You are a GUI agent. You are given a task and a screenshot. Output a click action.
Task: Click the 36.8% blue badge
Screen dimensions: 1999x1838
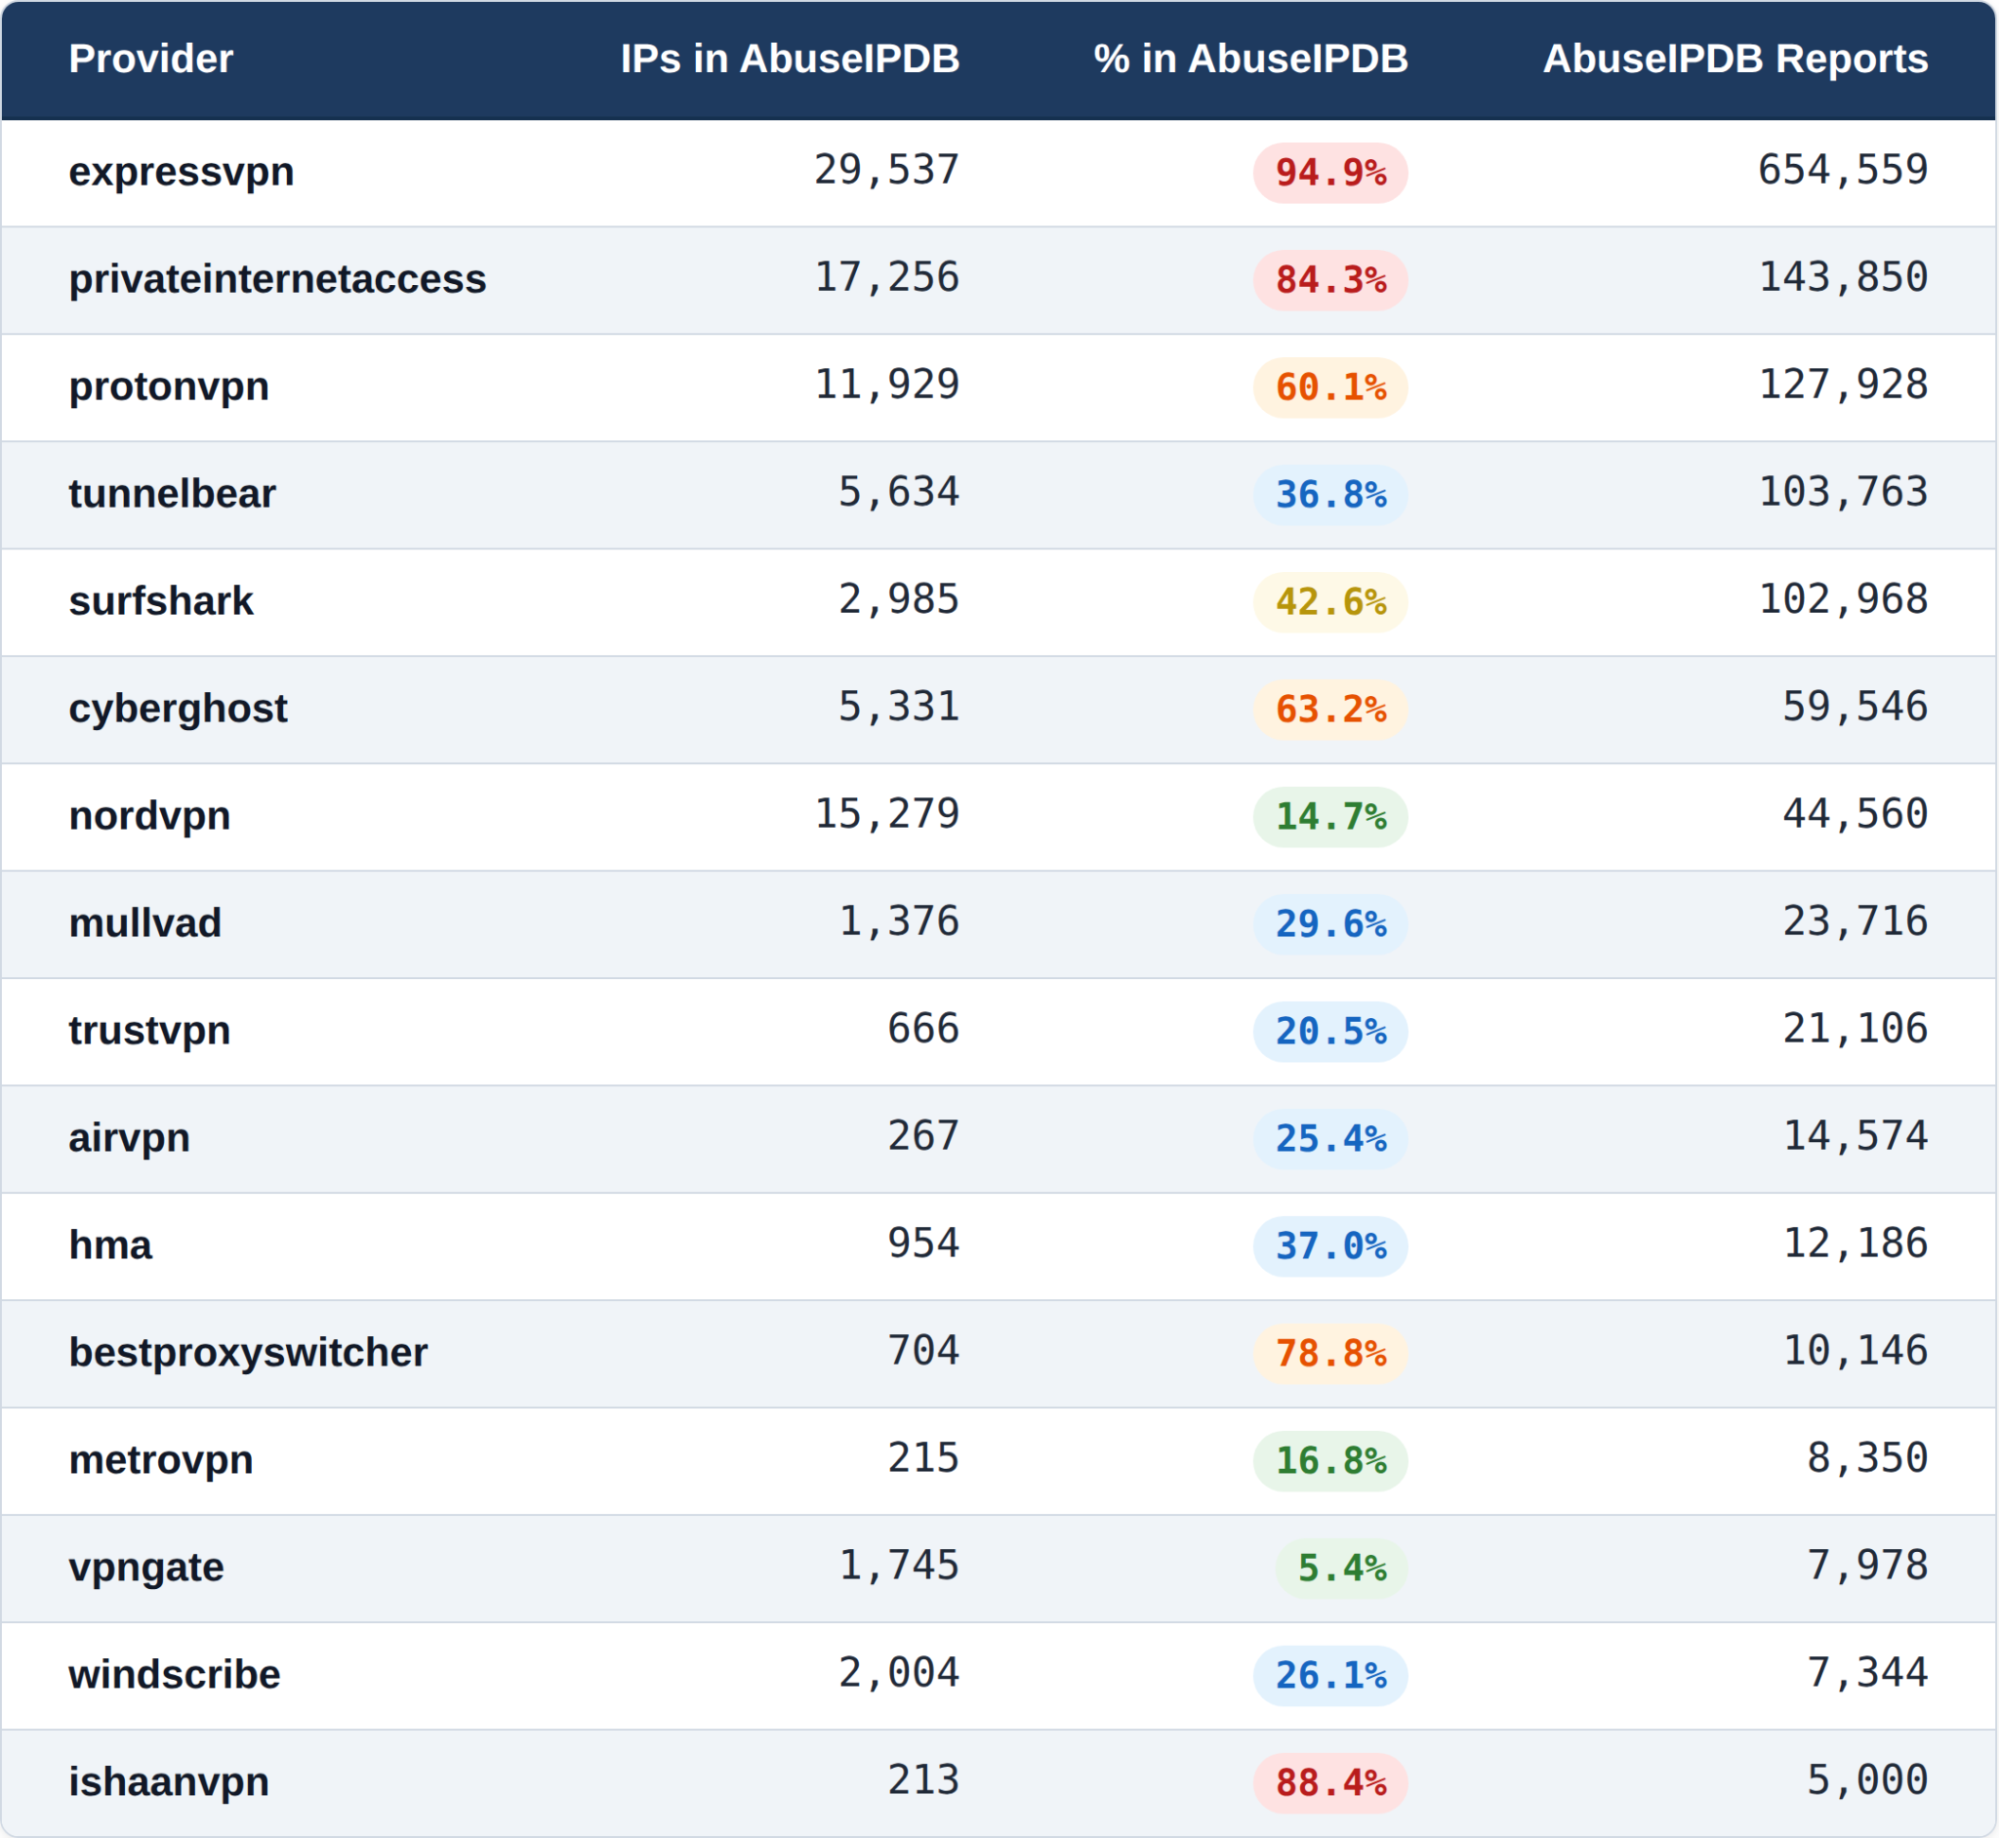[1330, 495]
